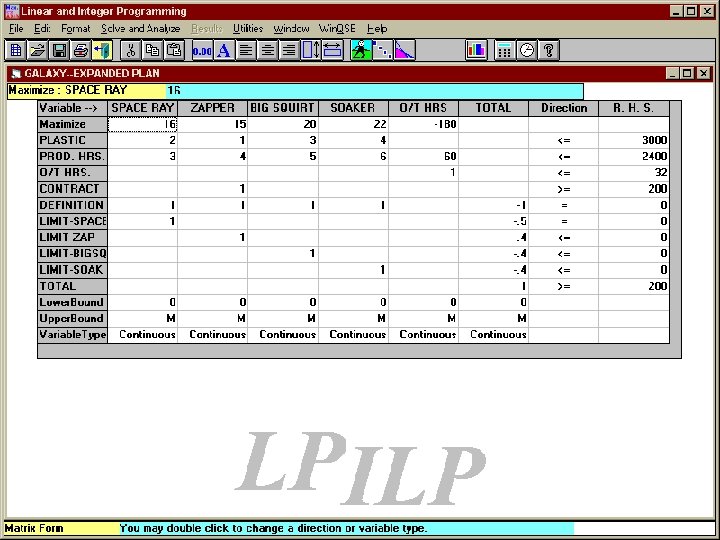
Task: Select the LIMIT ZAP row label
Action: pos(73,237)
